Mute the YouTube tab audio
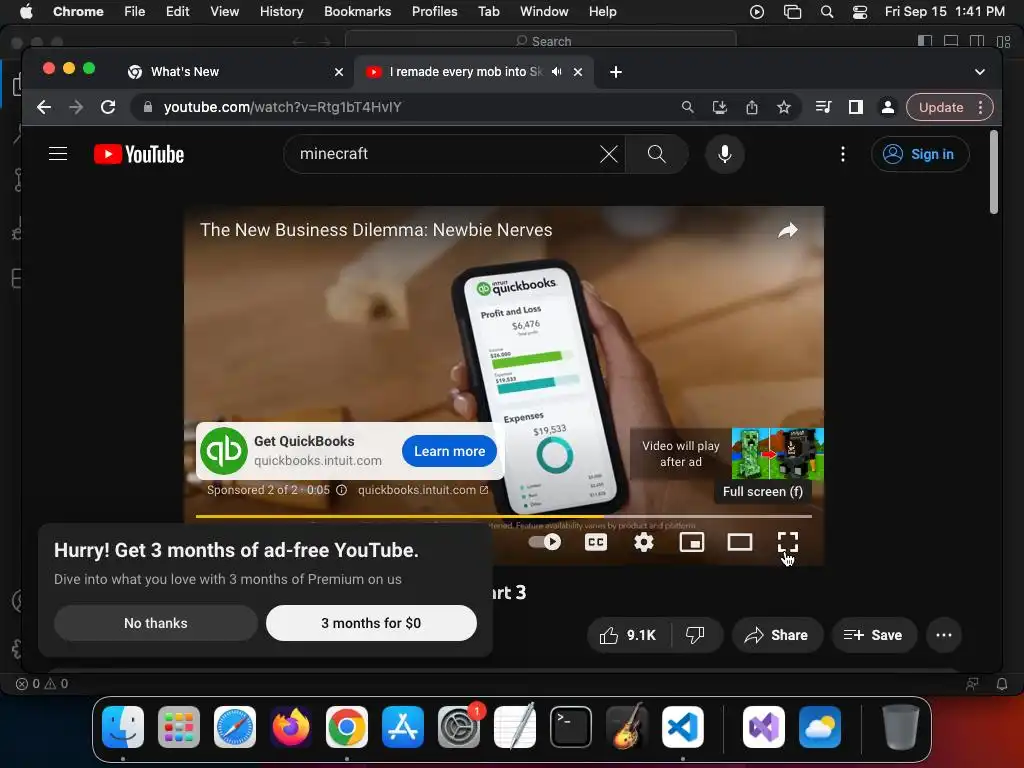This screenshot has height=768, width=1024. pos(556,72)
